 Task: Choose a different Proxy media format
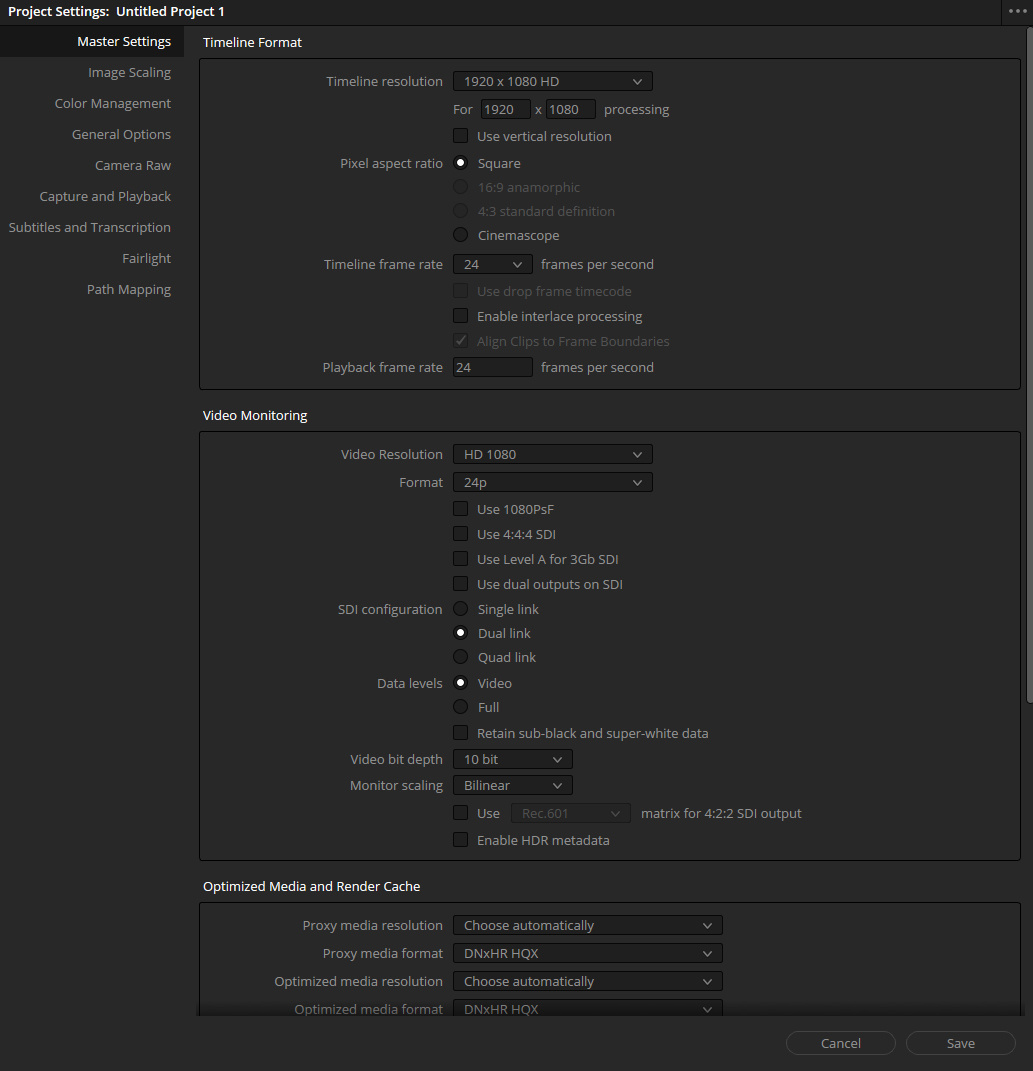click(587, 953)
